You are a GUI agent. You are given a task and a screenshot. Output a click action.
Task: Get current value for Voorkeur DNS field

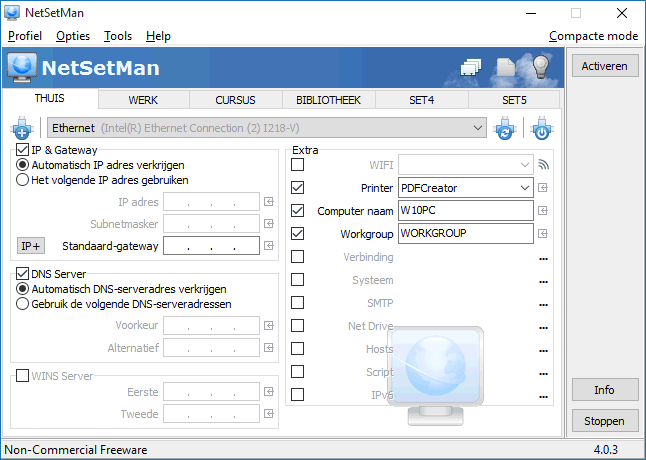[x=269, y=326]
